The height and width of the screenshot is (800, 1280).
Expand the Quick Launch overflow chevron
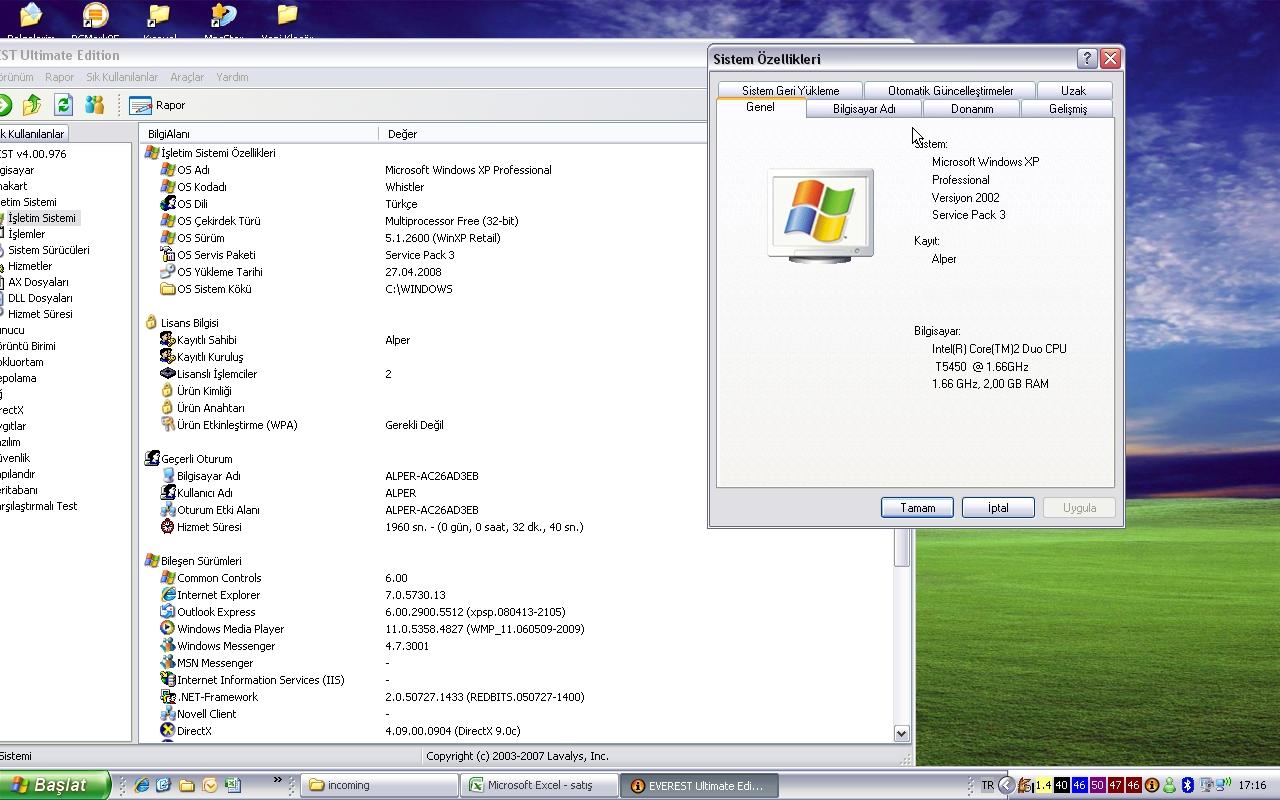pos(277,780)
